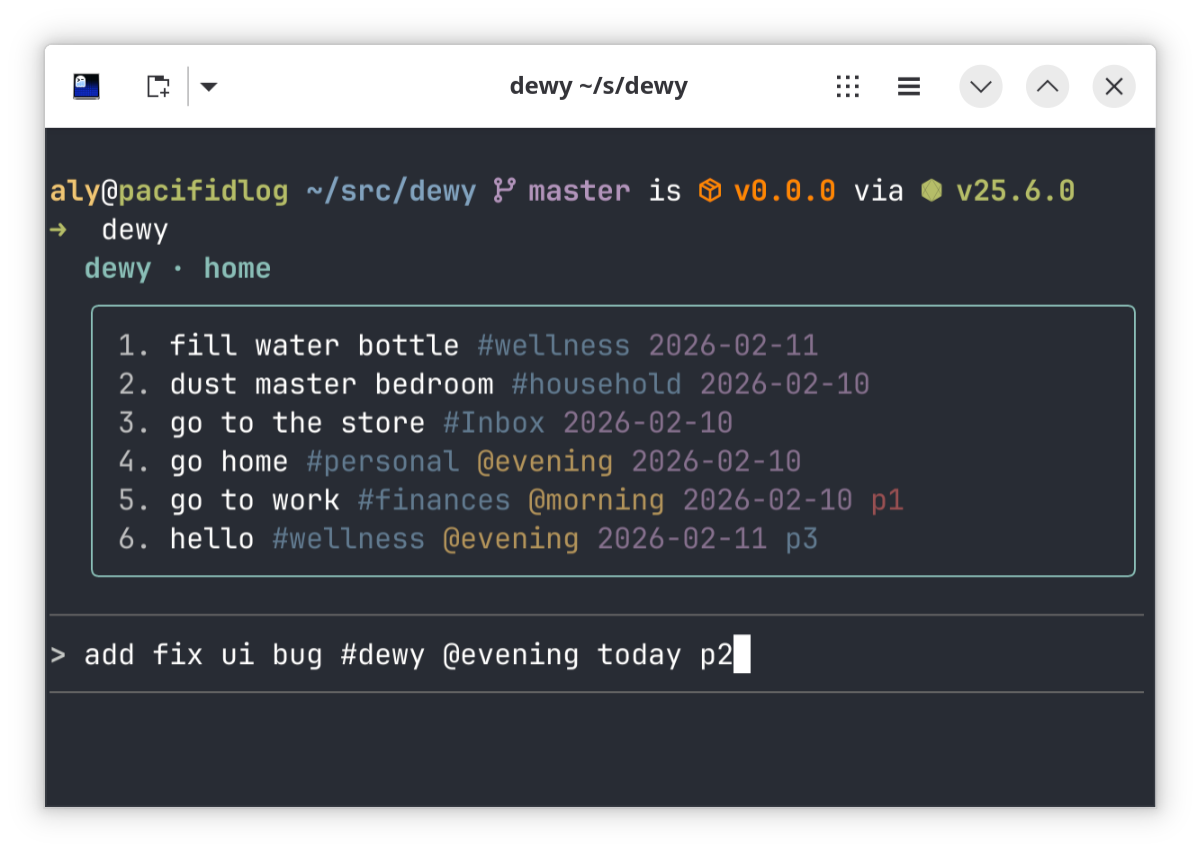Expand the new tab dropdown arrow
The image size is (1201, 853).
pos(208,87)
